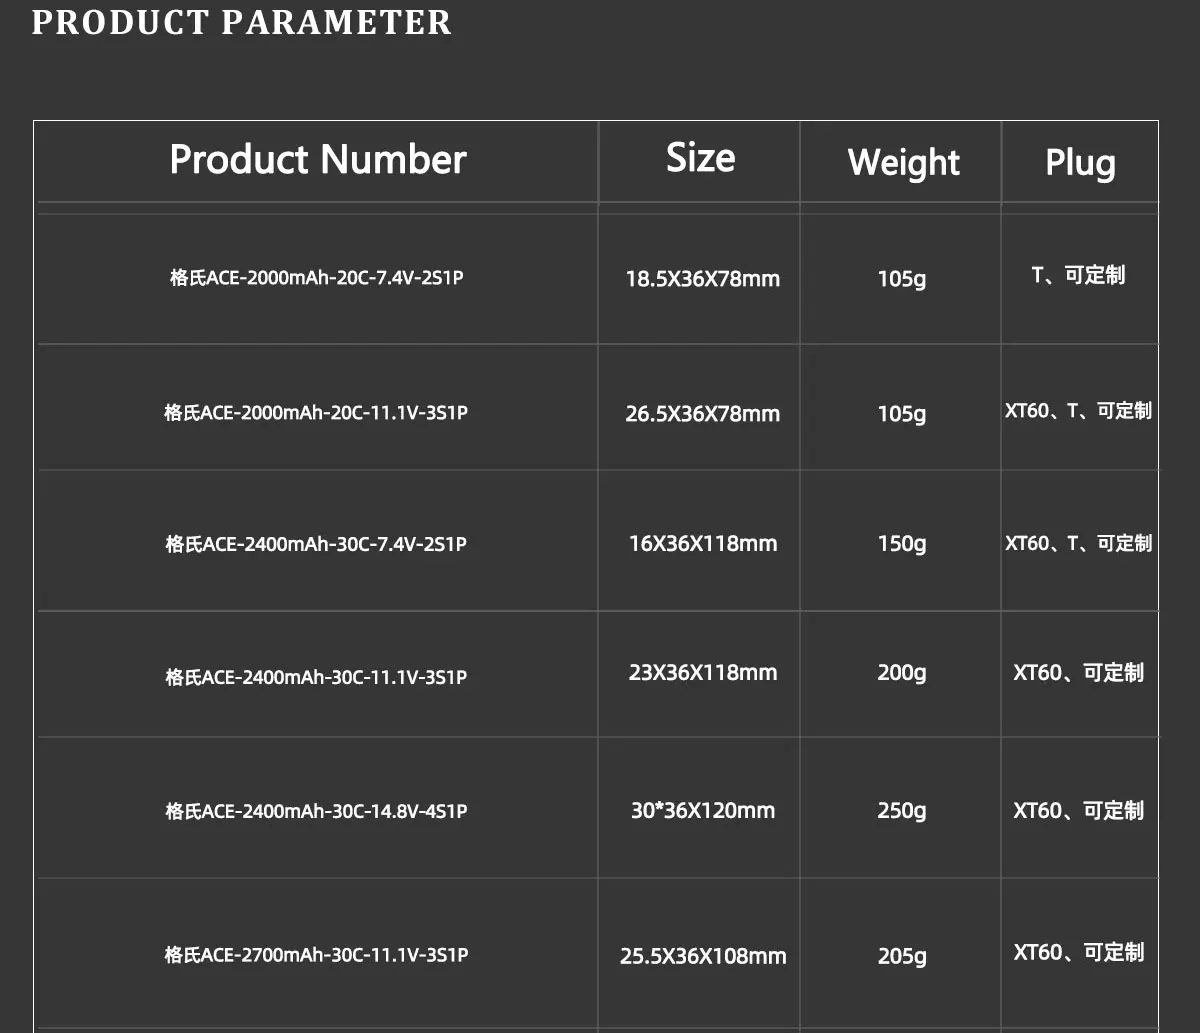This screenshot has height=1033, width=1200.
Task: Click product ACE-2400mAh-30C-14.8V-4S1P
Action: point(316,811)
